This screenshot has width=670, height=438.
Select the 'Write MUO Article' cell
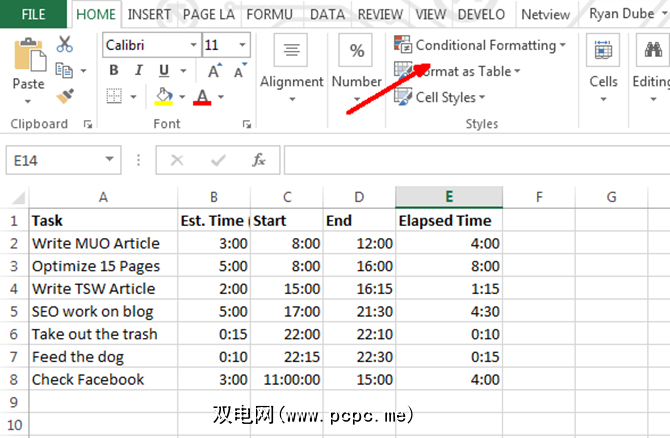click(103, 243)
